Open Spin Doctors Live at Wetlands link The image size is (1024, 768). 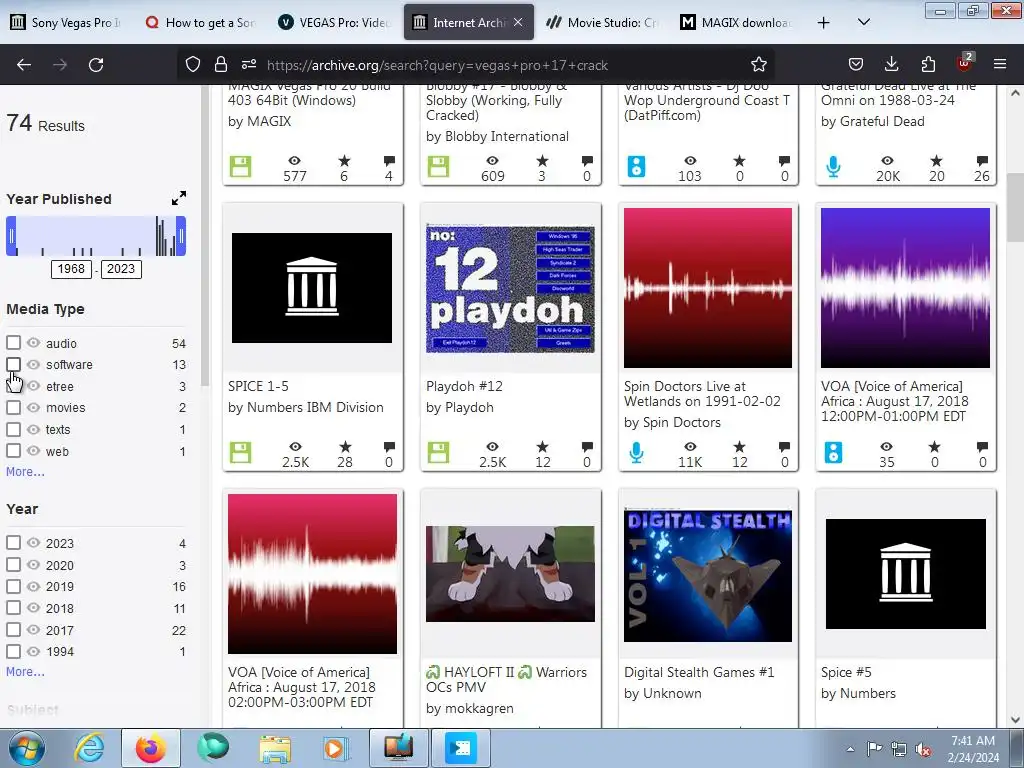(x=702, y=394)
